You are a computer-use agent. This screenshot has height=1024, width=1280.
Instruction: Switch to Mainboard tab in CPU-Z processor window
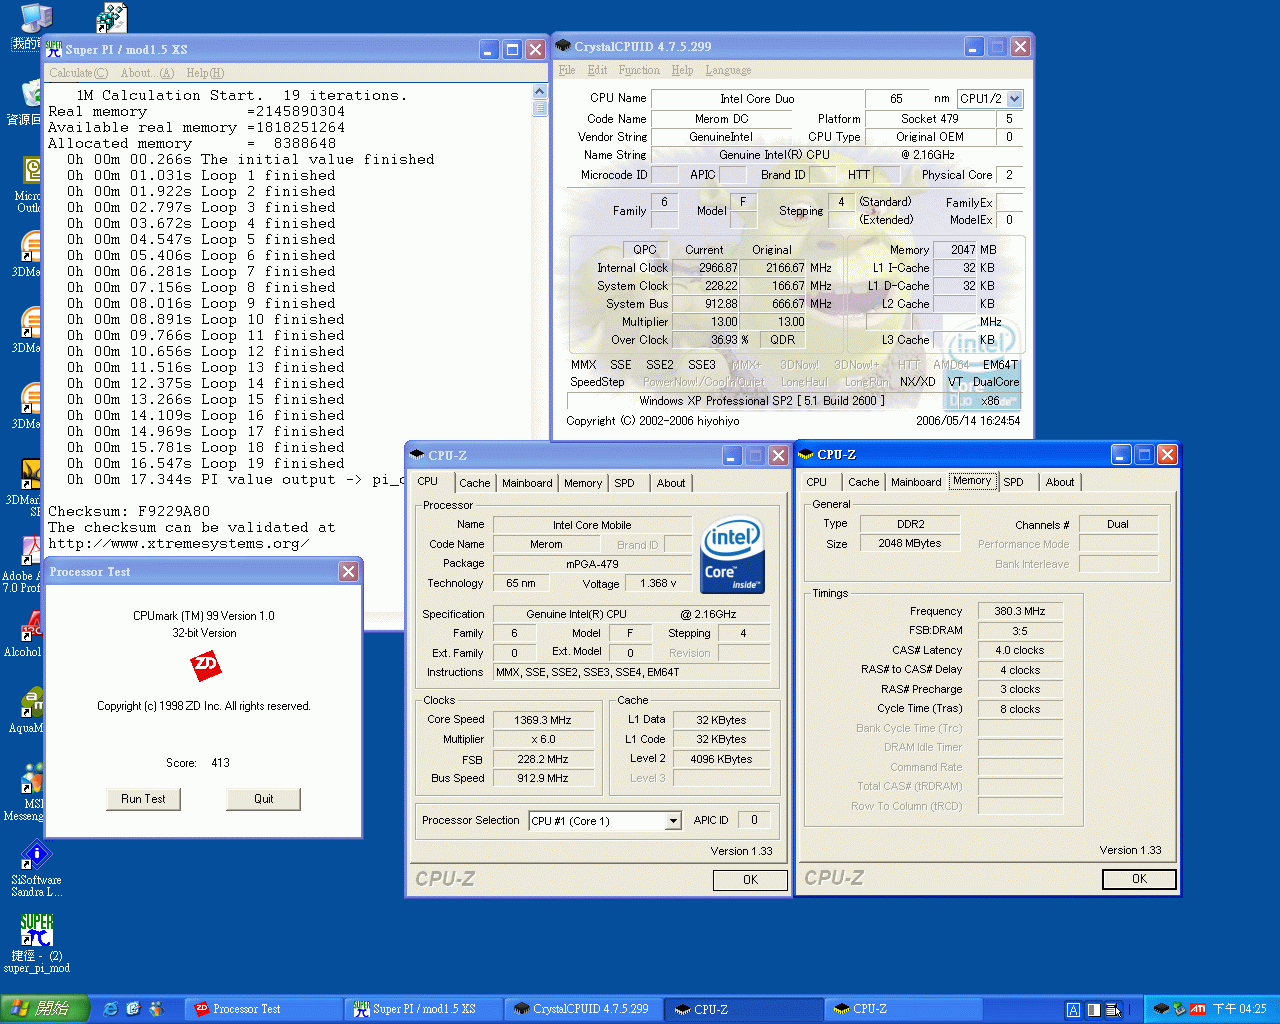pyautogui.click(x=527, y=483)
